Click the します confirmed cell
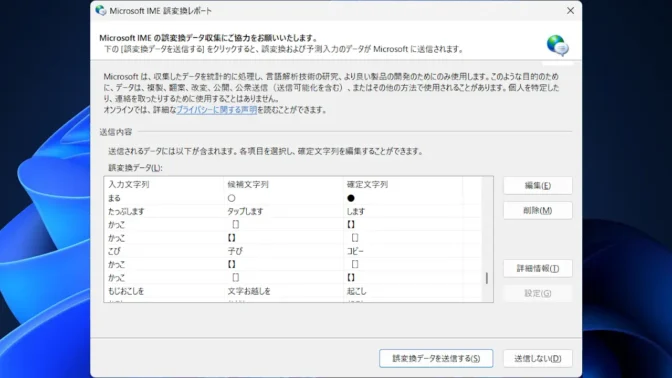 (356, 211)
